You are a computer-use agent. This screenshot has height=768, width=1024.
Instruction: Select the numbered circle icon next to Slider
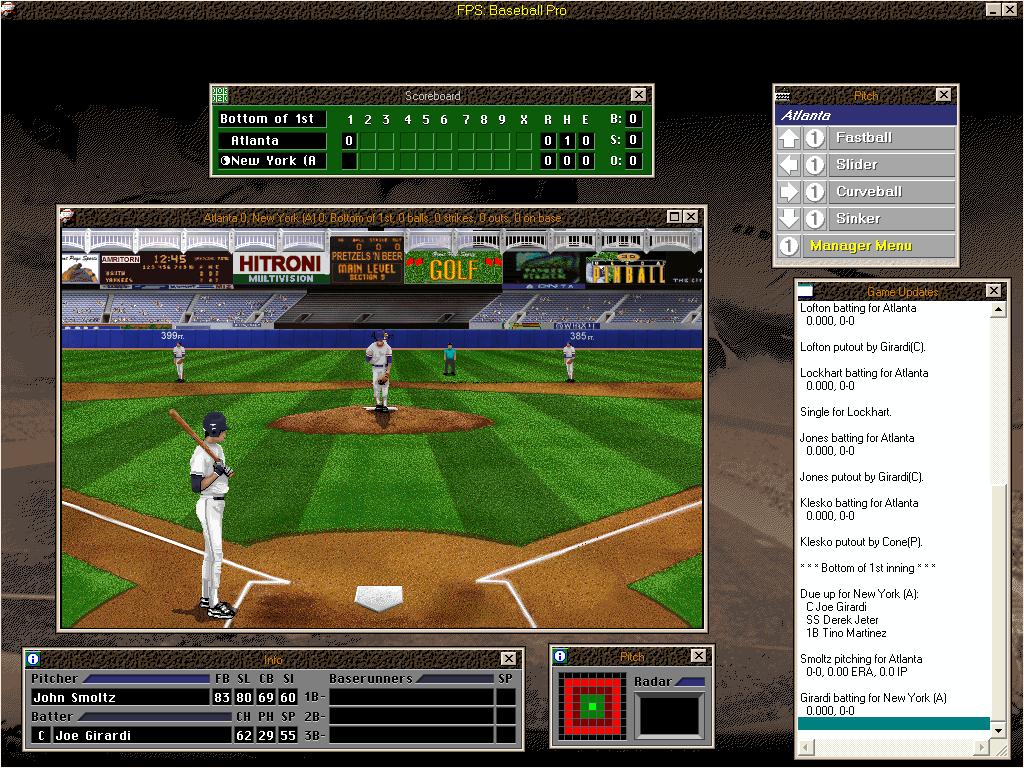pos(814,165)
